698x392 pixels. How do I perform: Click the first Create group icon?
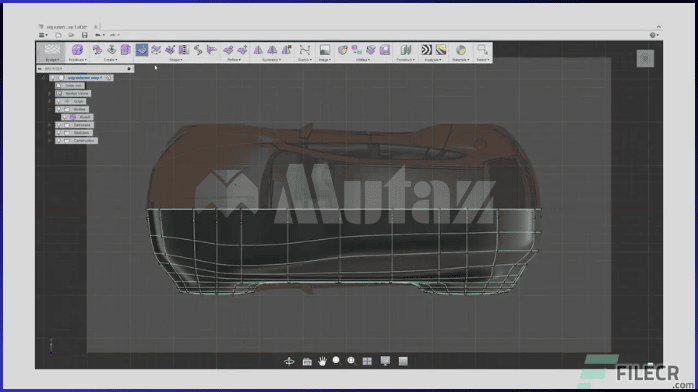coord(97,50)
